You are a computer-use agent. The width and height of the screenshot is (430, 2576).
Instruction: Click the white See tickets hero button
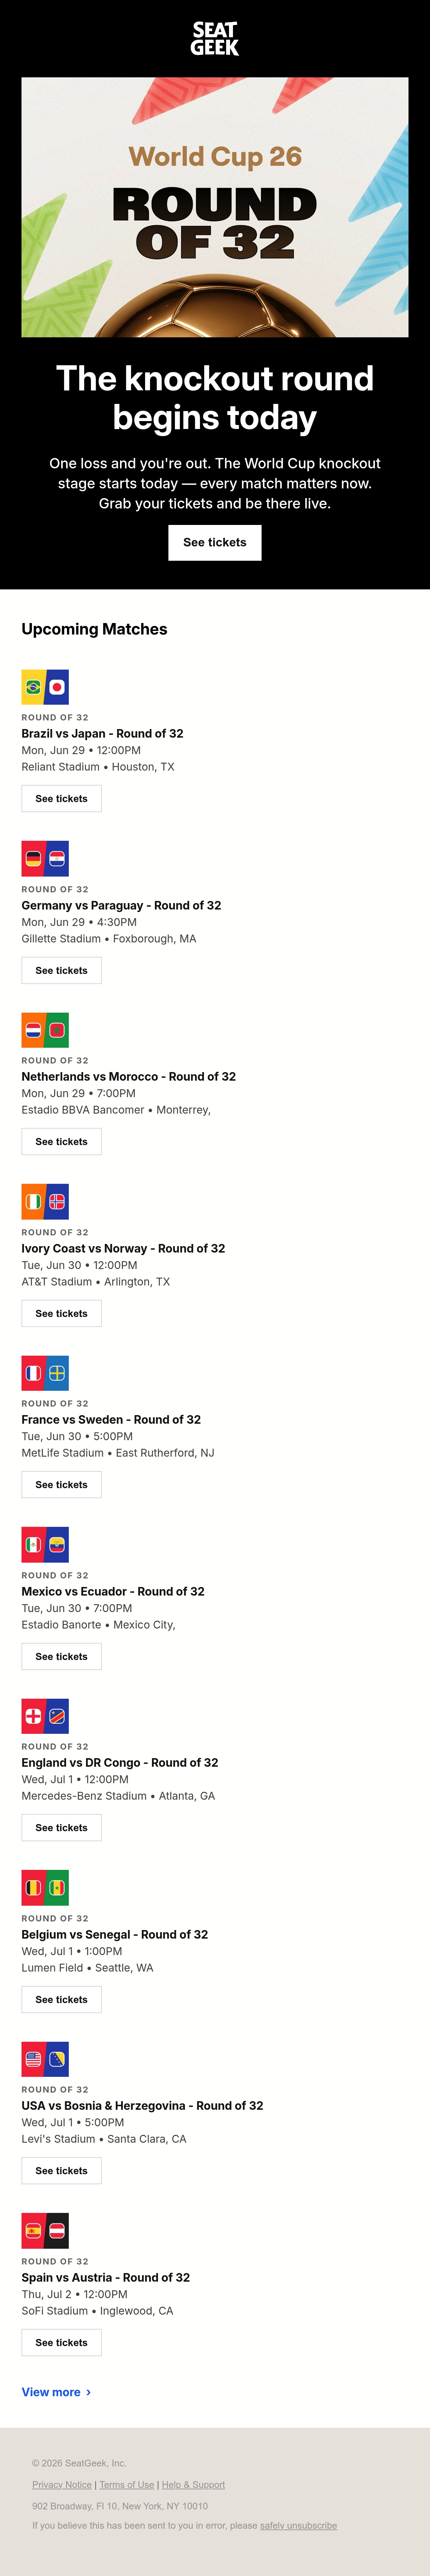pos(215,542)
